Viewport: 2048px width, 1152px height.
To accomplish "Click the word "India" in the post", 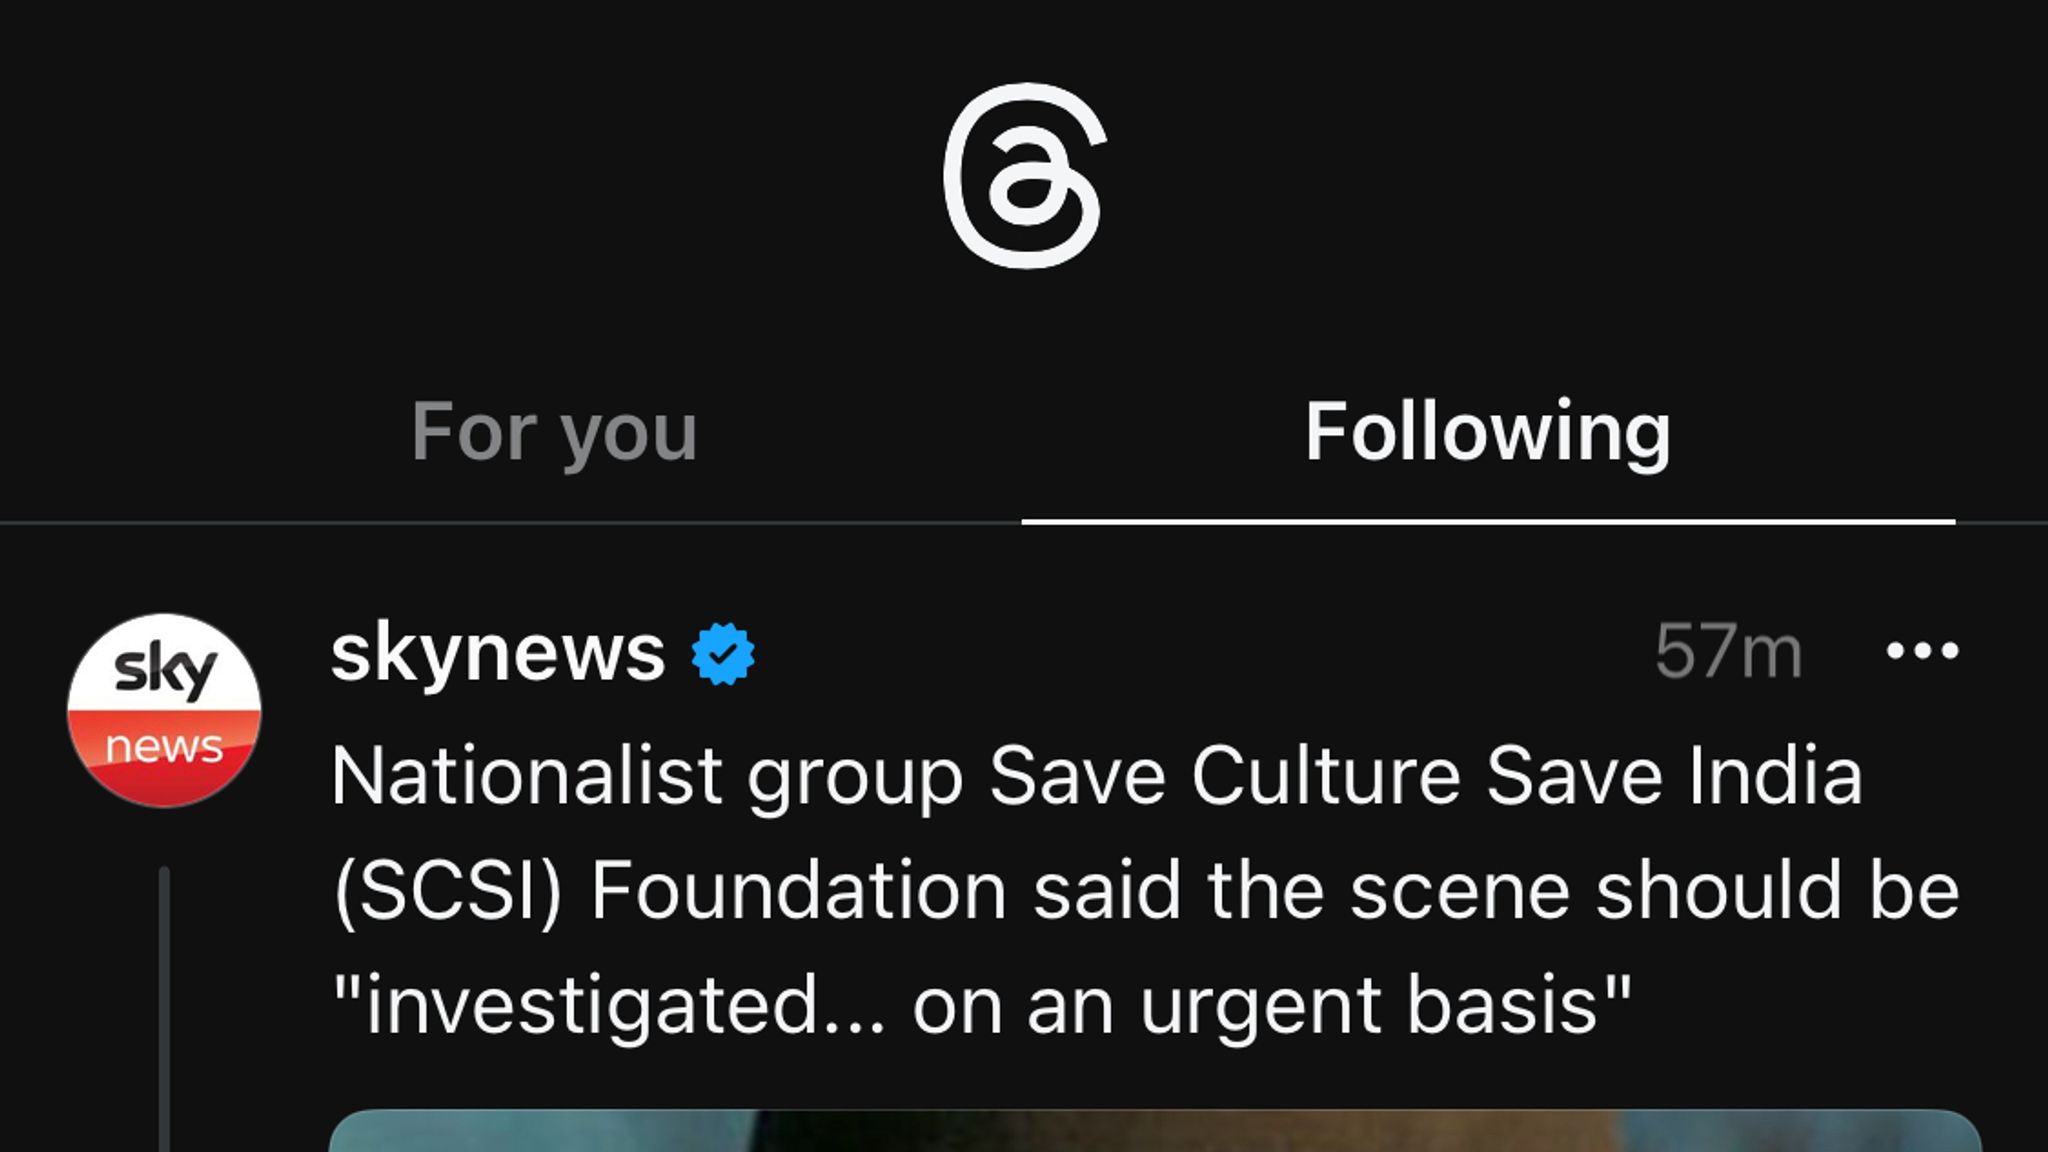I will 1775,776.
